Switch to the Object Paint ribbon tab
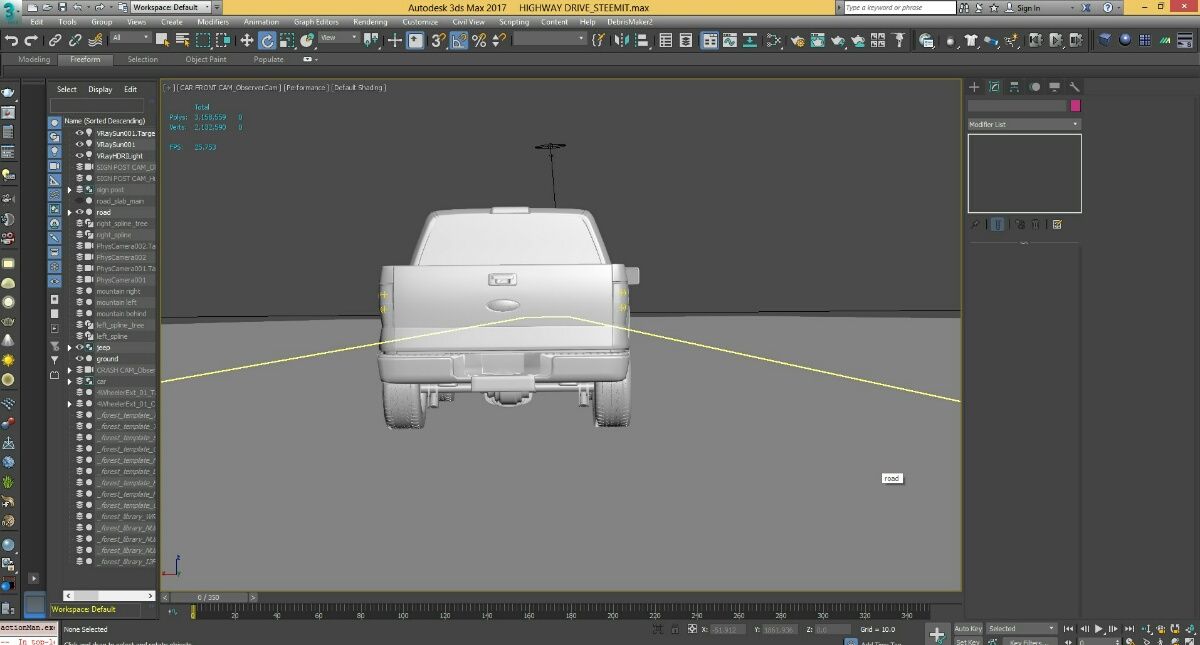The height and width of the screenshot is (645, 1200). tap(205, 59)
